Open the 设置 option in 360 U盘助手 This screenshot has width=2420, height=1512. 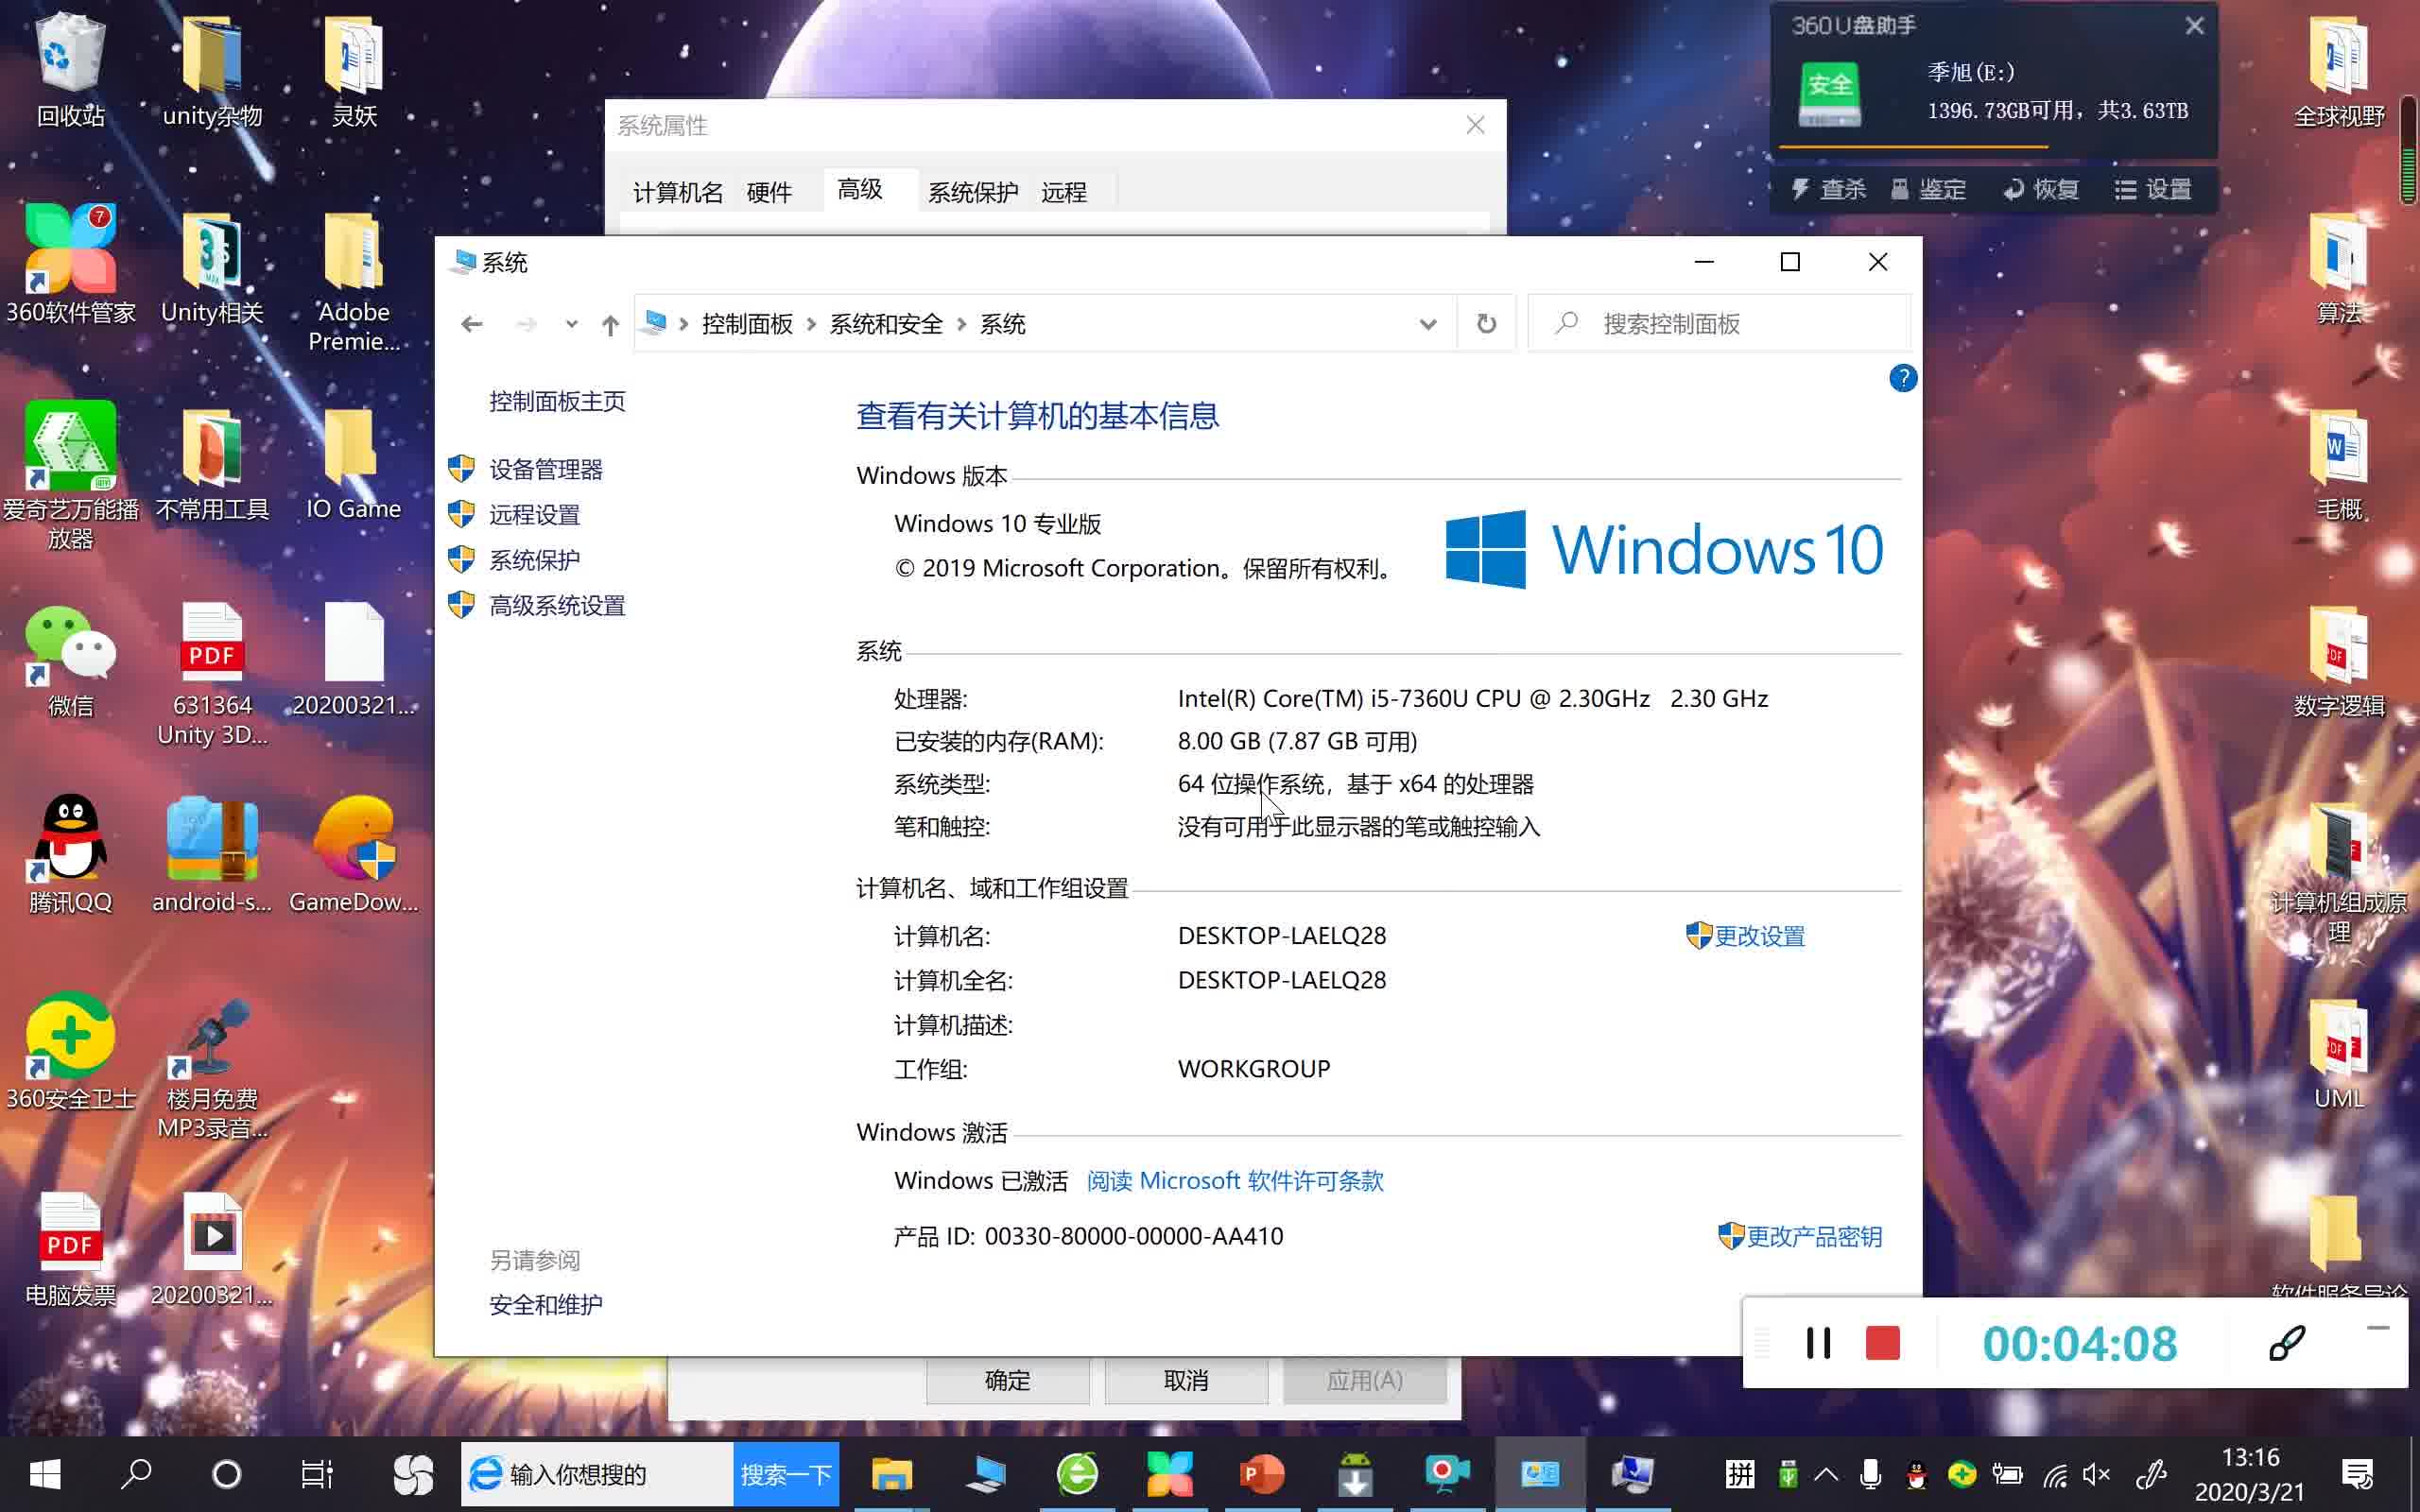click(x=2153, y=189)
